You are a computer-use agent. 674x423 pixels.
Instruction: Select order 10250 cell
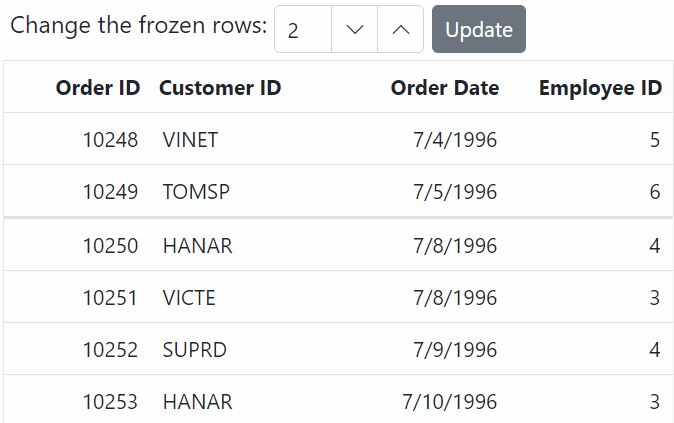pyautogui.click(x=110, y=246)
